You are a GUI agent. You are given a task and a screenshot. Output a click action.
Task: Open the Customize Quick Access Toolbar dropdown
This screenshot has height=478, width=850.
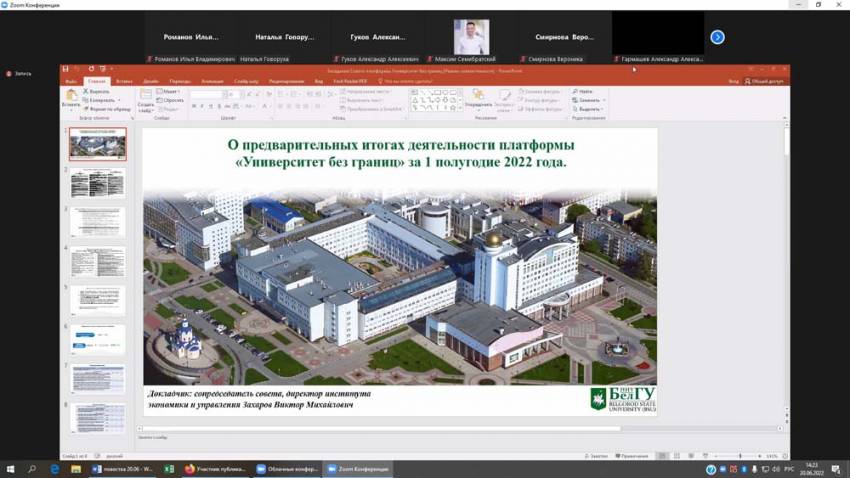coord(112,69)
